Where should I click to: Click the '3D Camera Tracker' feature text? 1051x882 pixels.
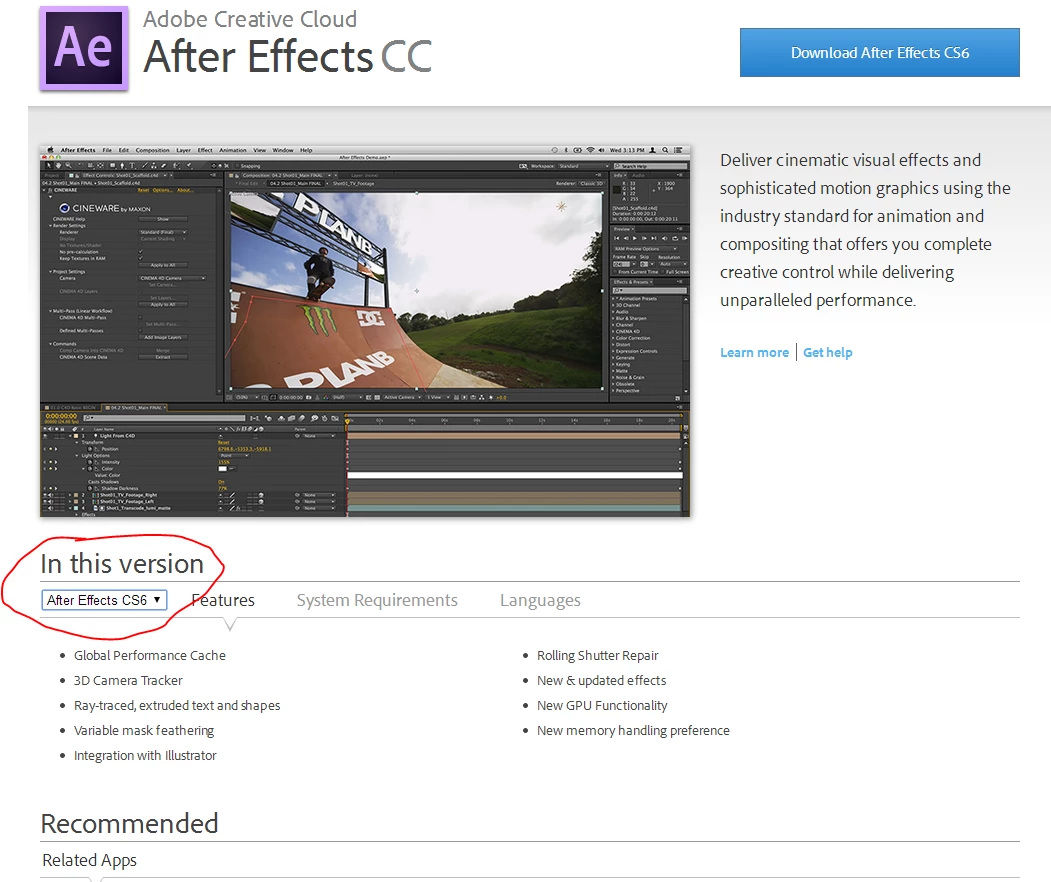128,680
